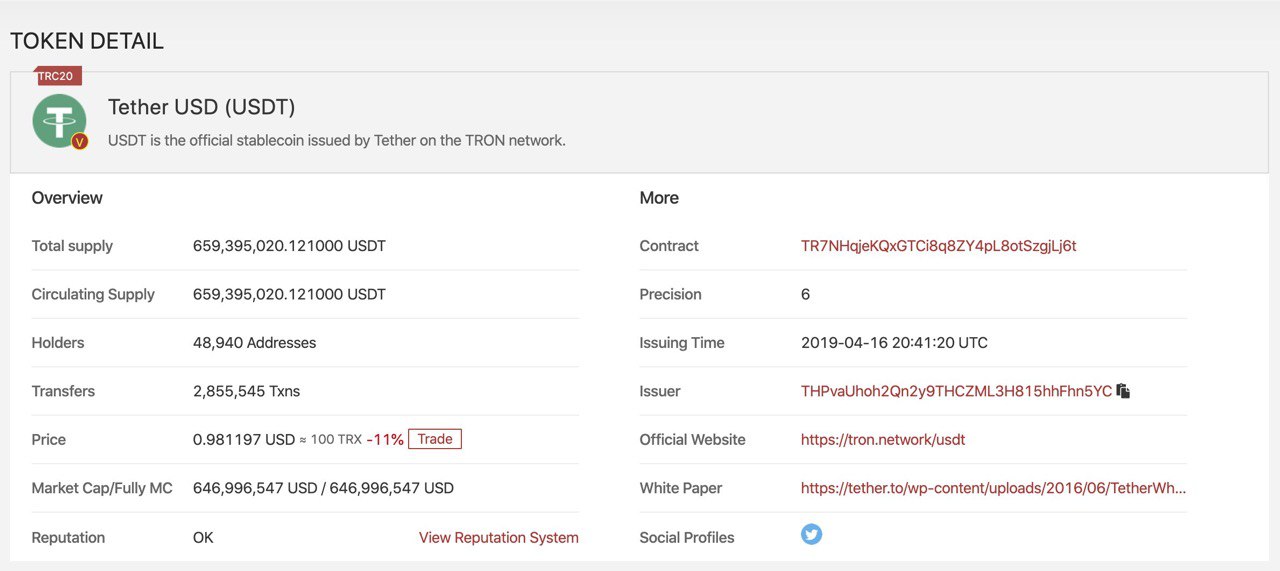Click the issuing time 2019-04-16 20:41:20 UTC

894,343
